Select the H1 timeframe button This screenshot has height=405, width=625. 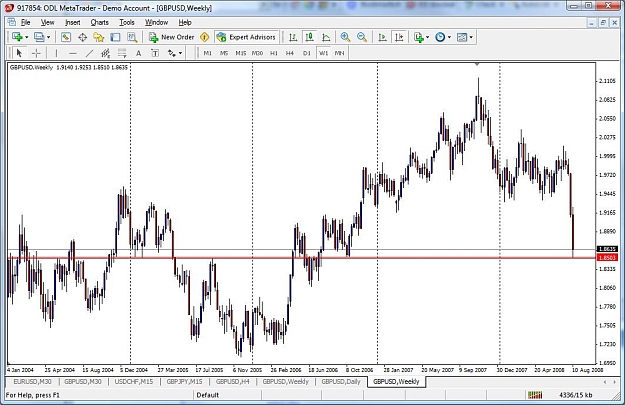[x=273, y=53]
